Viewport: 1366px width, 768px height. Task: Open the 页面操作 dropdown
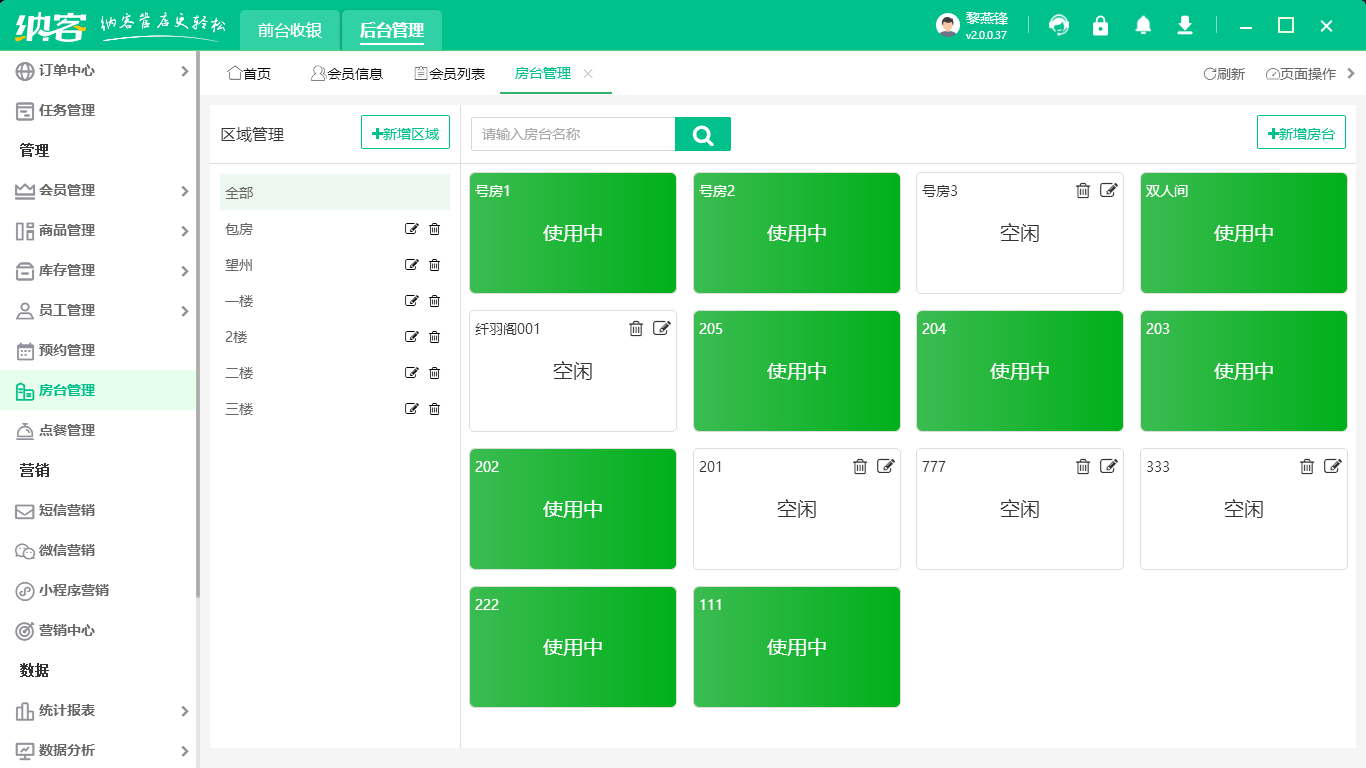[x=1301, y=74]
